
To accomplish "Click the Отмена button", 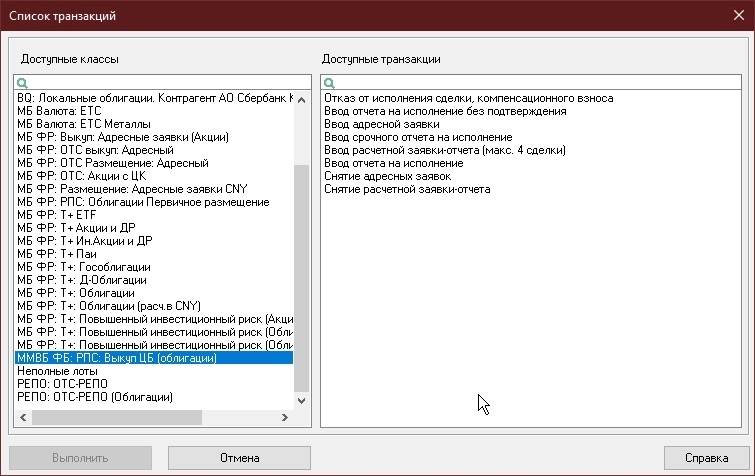I will pyautogui.click(x=239, y=458).
